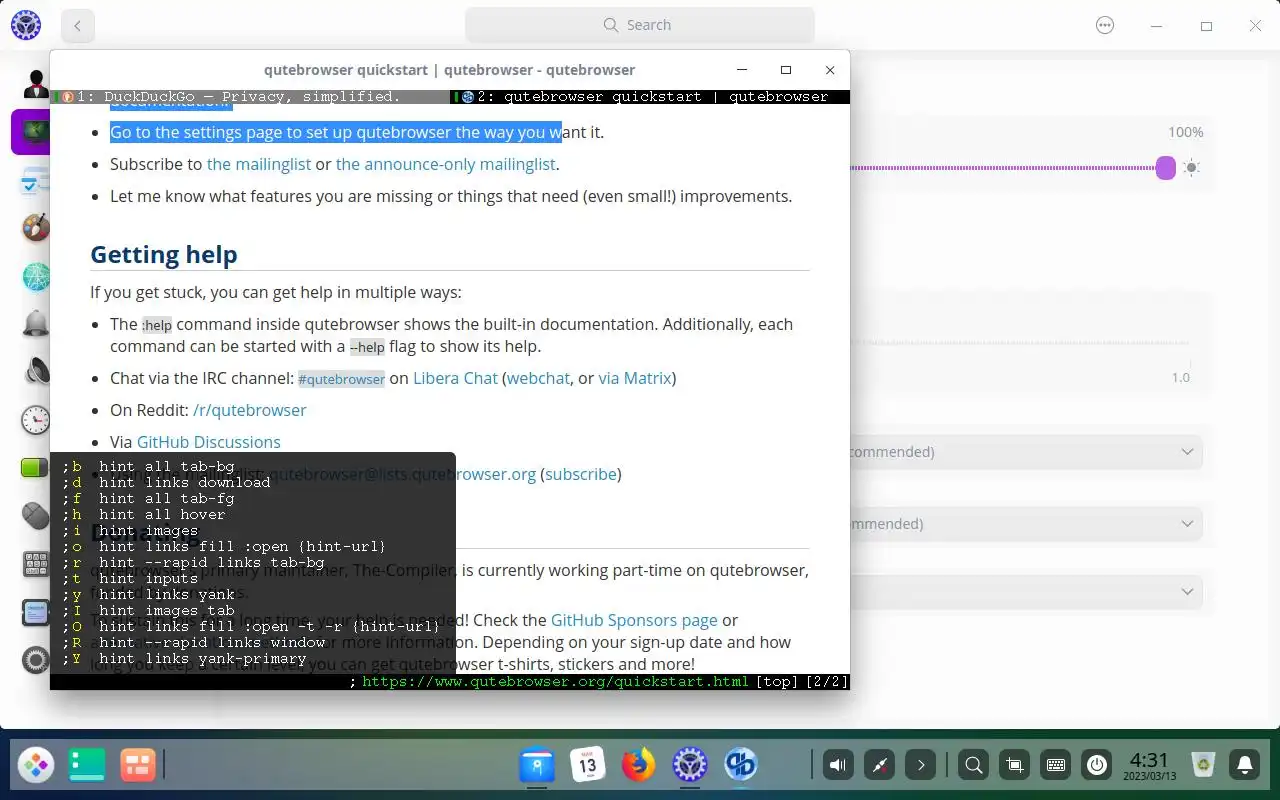
Task: Open the onscreen keyboard tray icon
Action: (1055, 766)
